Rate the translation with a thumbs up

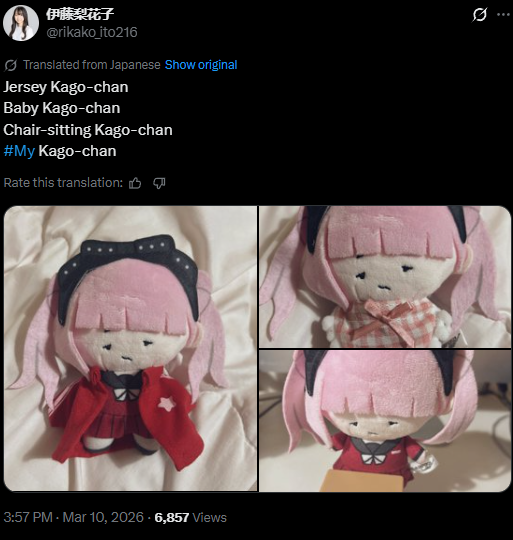135,183
